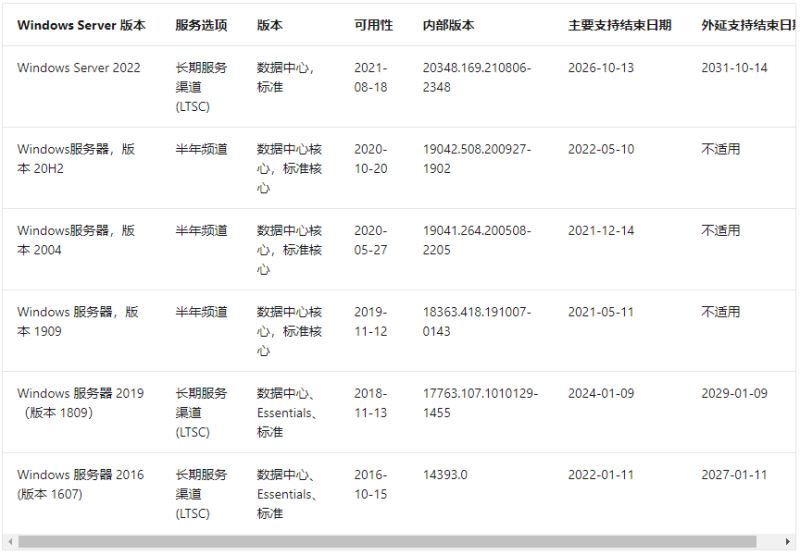800x555 pixels.
Task: Click availability date '2018-11-13'
Action: (x=371, y=403)
